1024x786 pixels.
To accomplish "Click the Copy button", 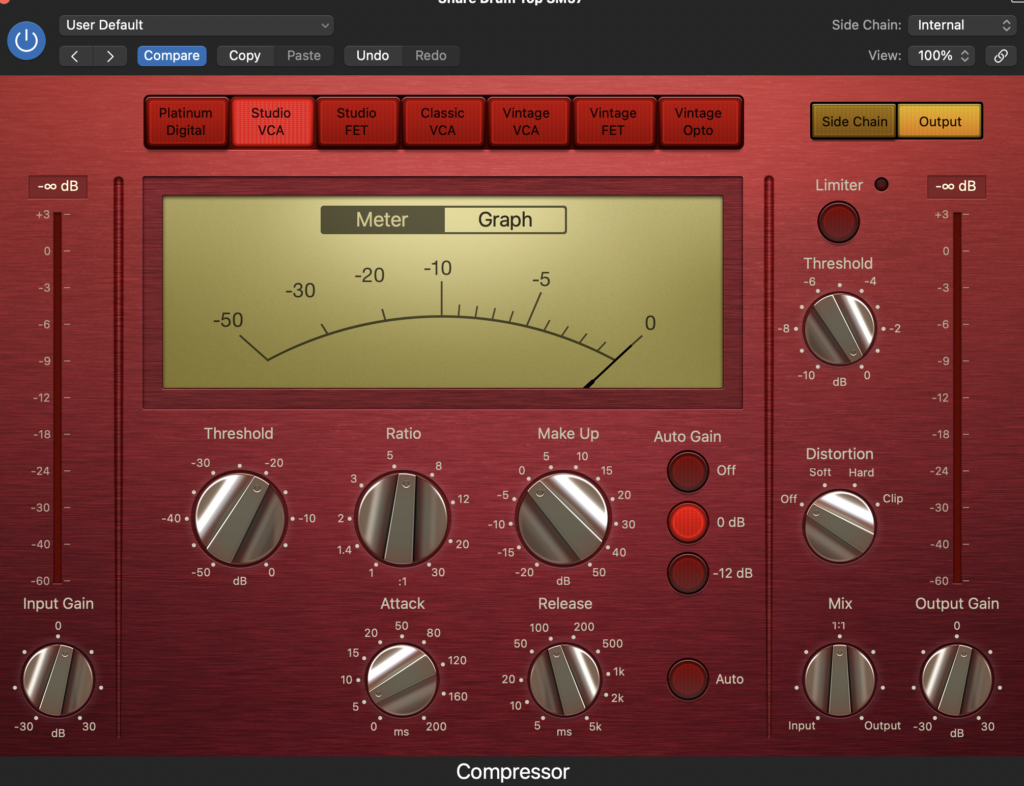I will [x=244, y=56].
